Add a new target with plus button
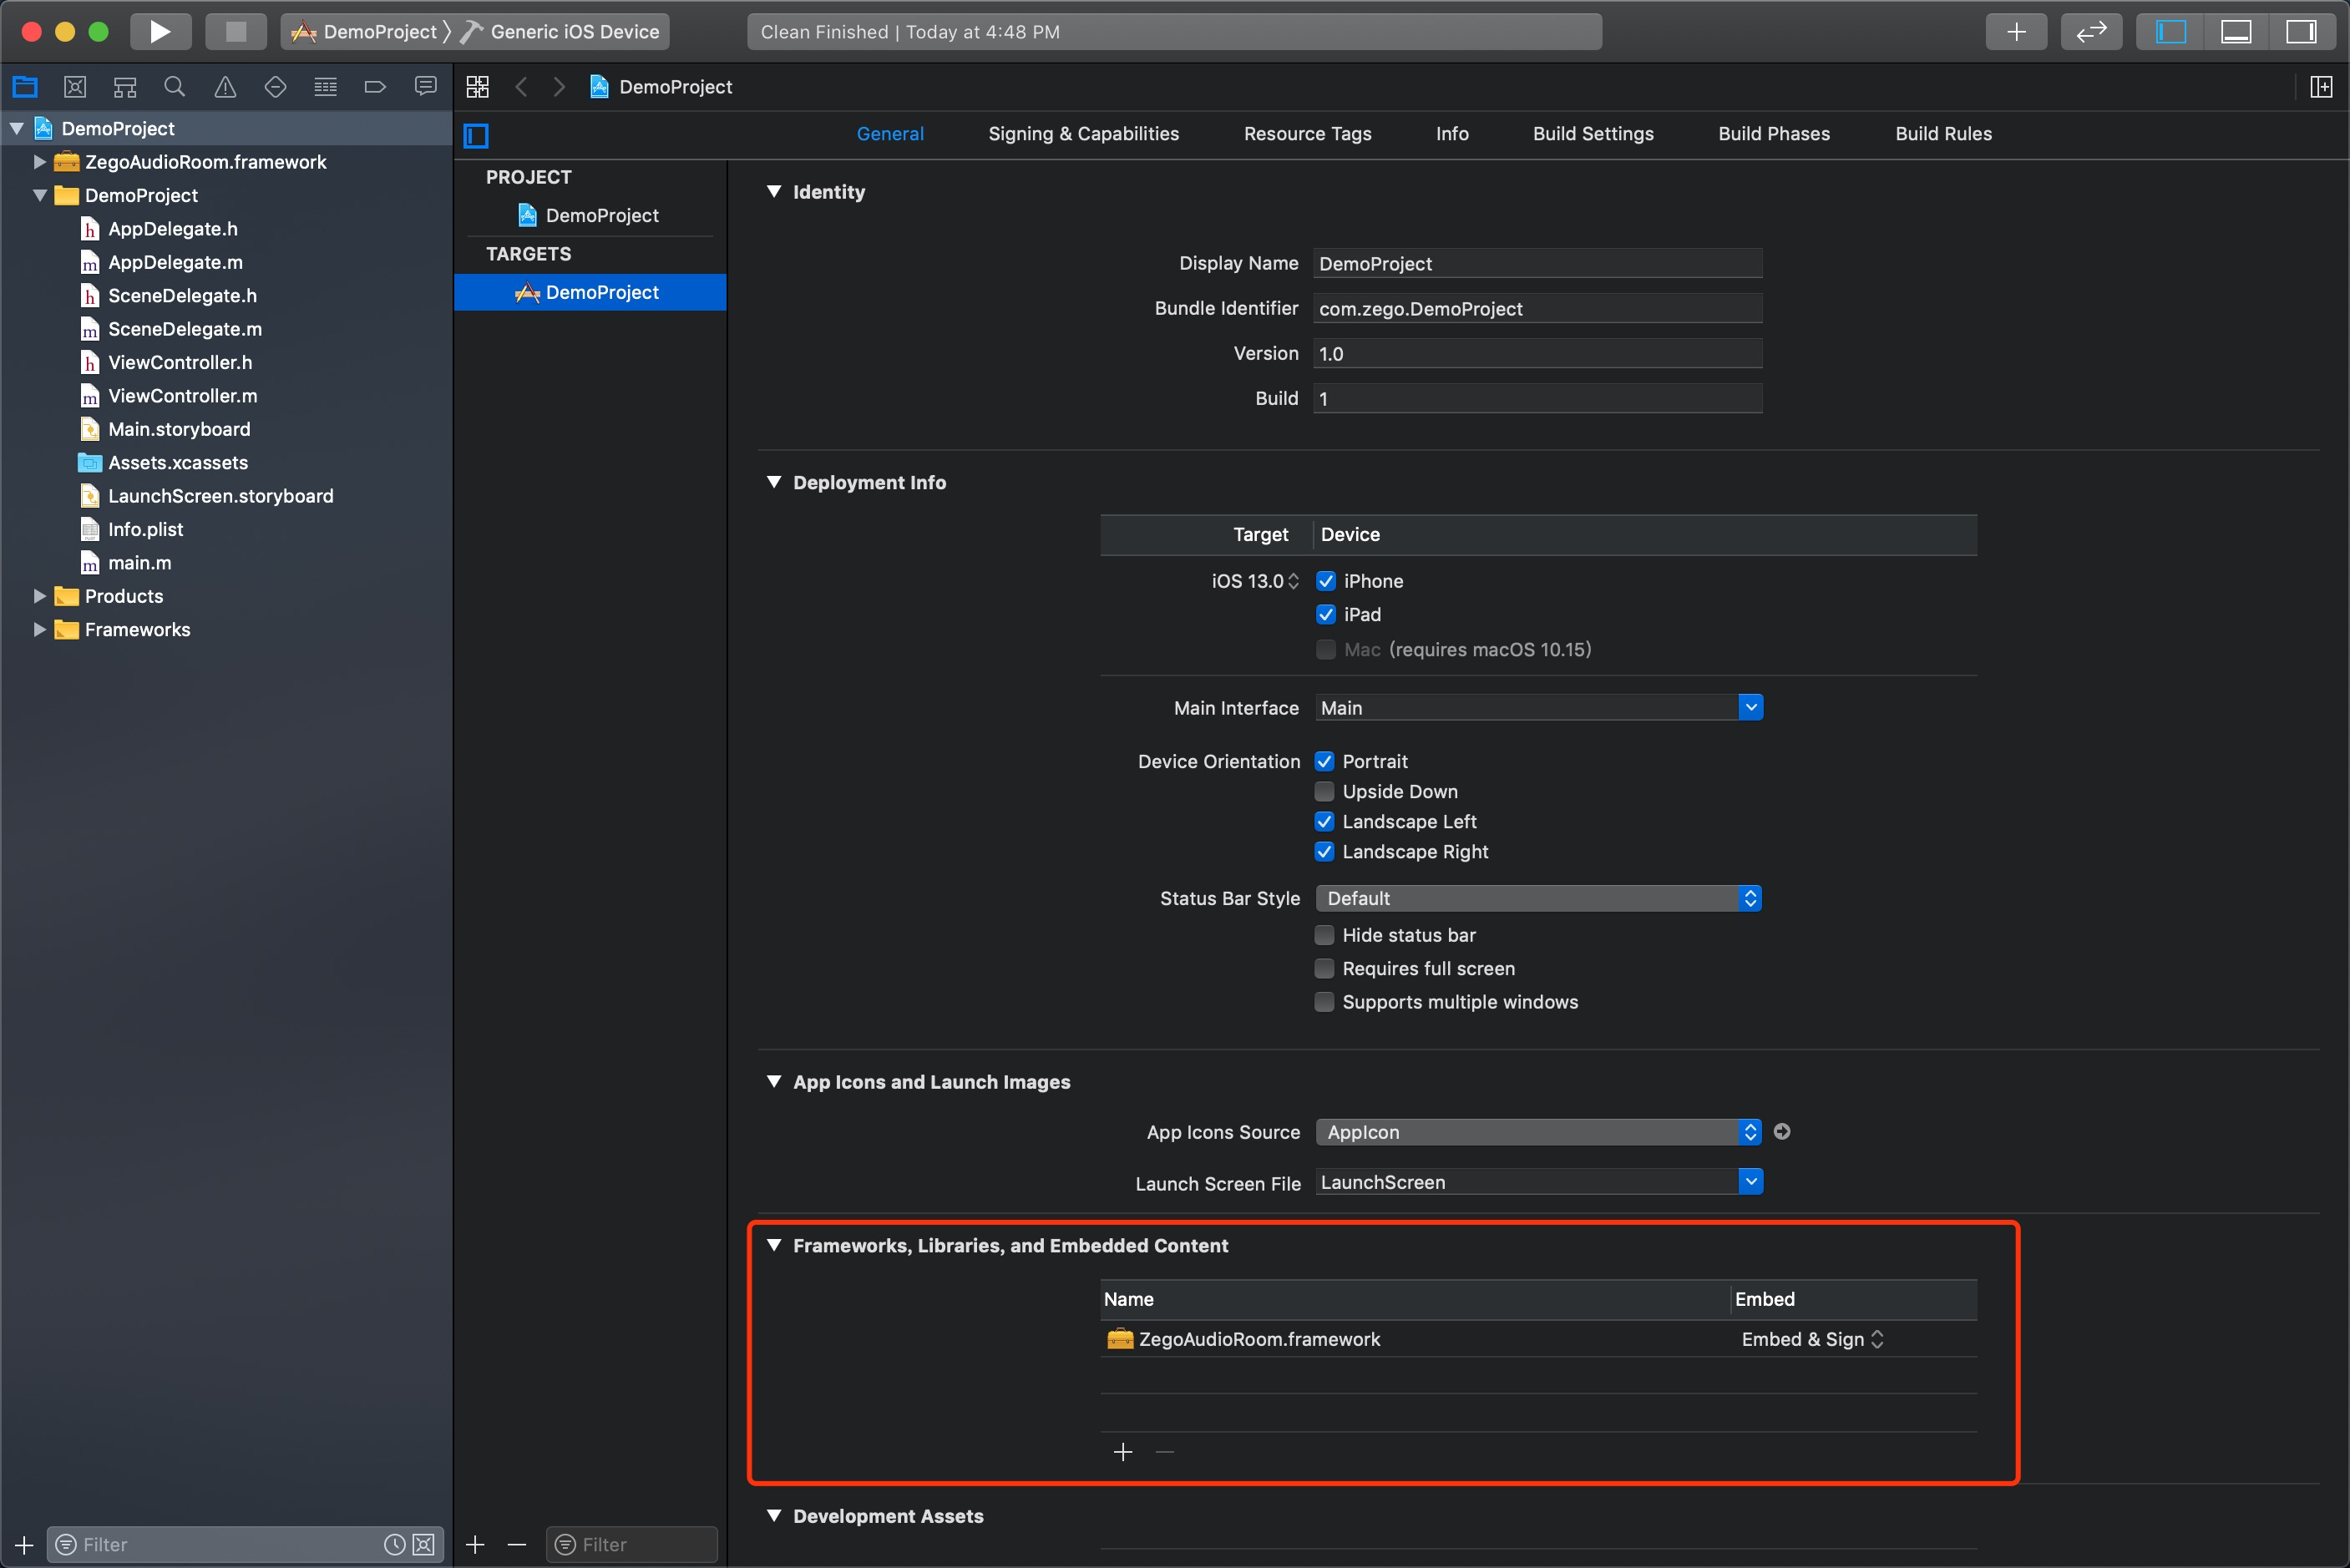The width and height of the screenshot is (2350, 1568). (475, 1544)
